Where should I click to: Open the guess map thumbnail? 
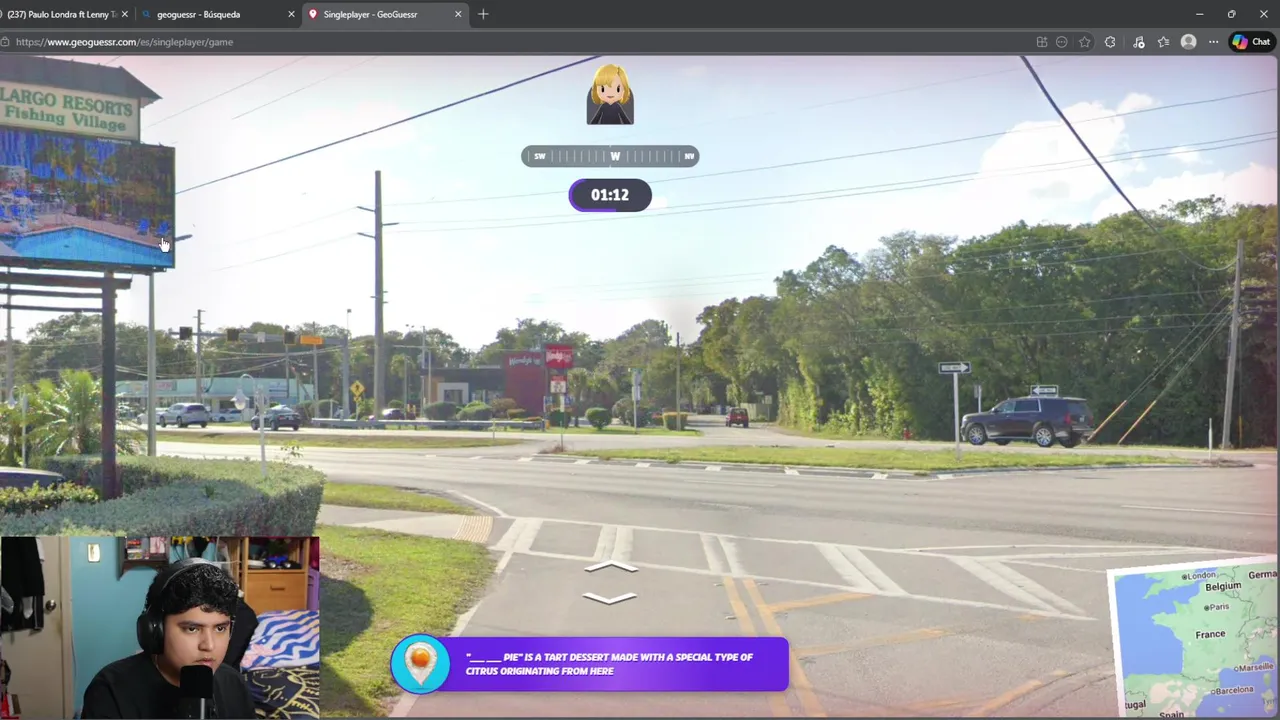click(1193, 640)
